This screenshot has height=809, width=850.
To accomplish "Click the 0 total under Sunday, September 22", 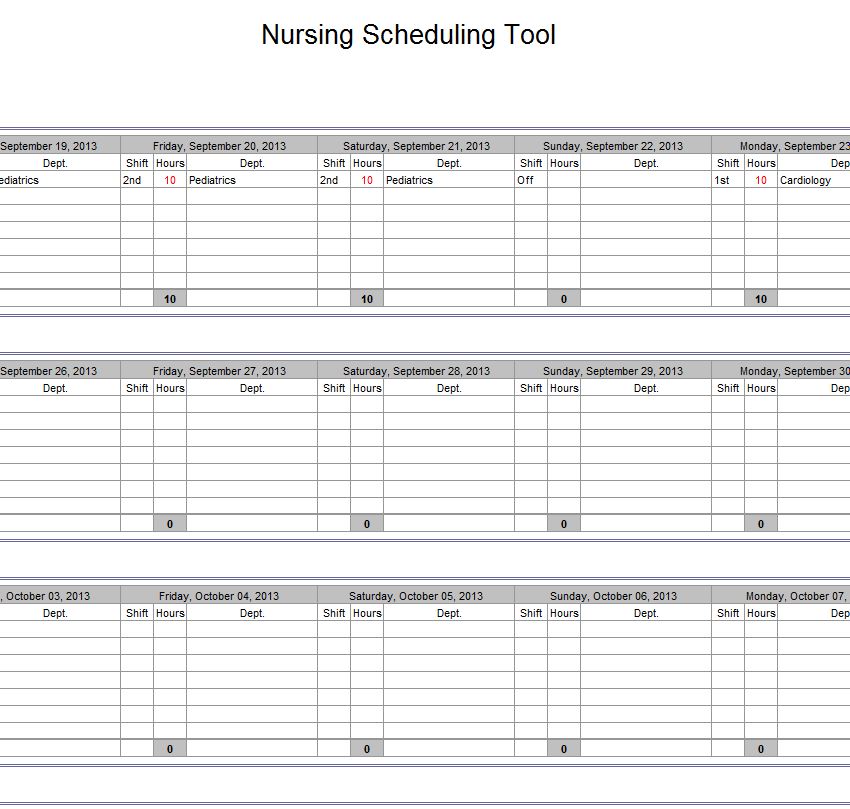I will click(x=564, y=299).
